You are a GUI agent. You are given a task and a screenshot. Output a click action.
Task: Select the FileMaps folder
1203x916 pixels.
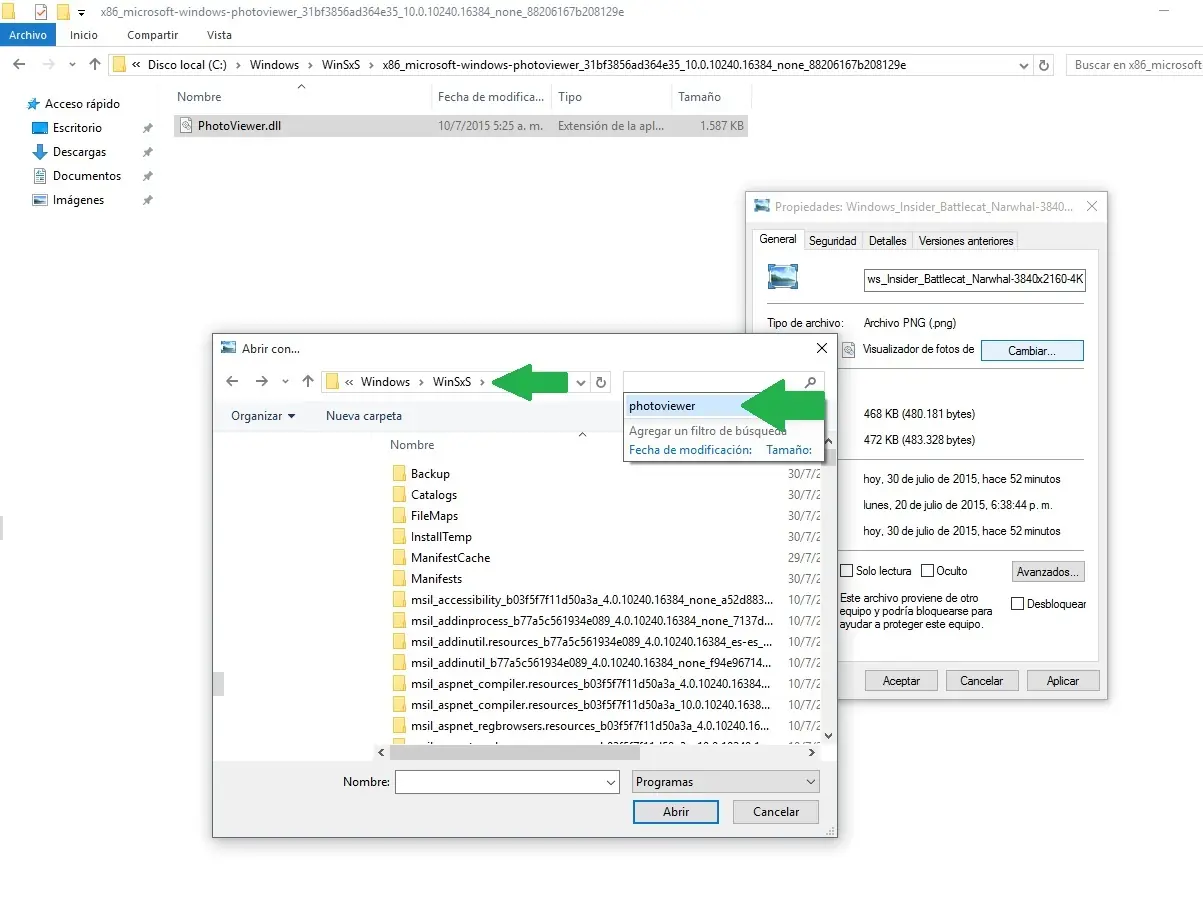click(434, 516)
